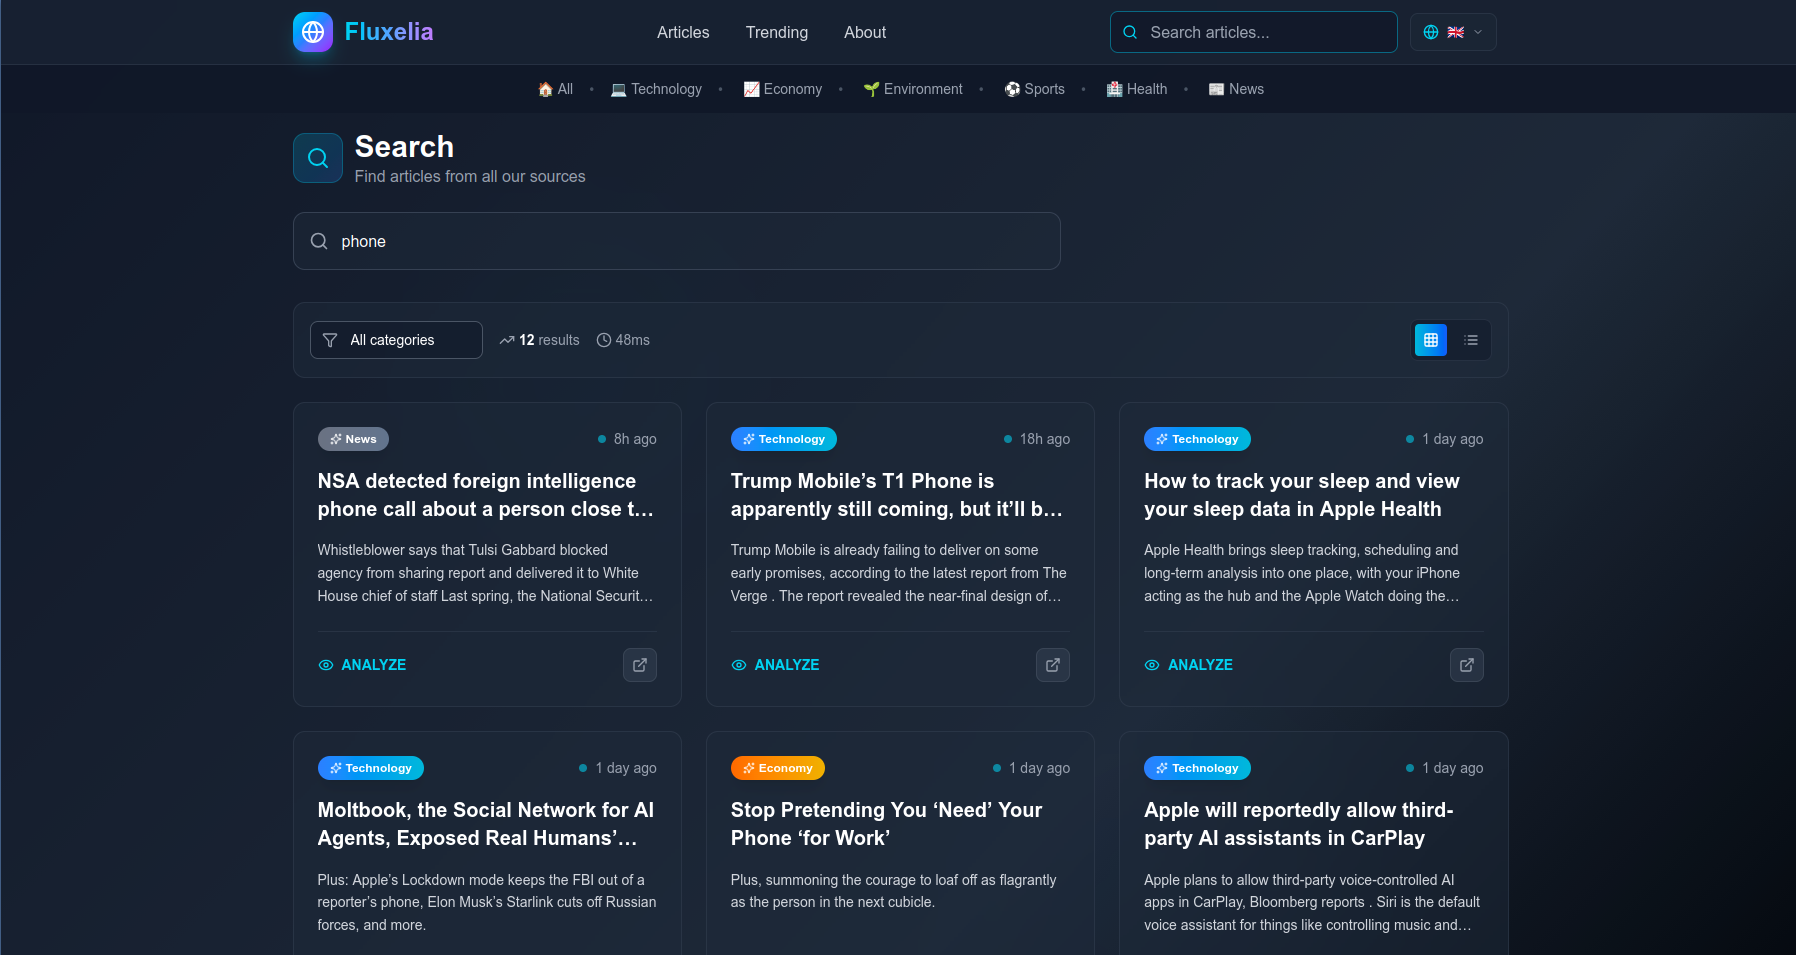This screenshot has height=955, width=1796.
Task: Click the Fluxelia globe logo icon
Action: pyautogui.click(x=312, y=31)
